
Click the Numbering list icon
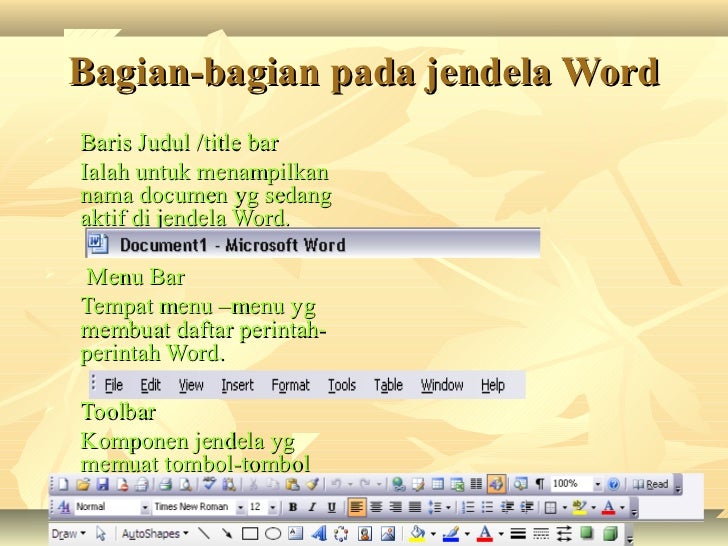click(x=468, y=507)
